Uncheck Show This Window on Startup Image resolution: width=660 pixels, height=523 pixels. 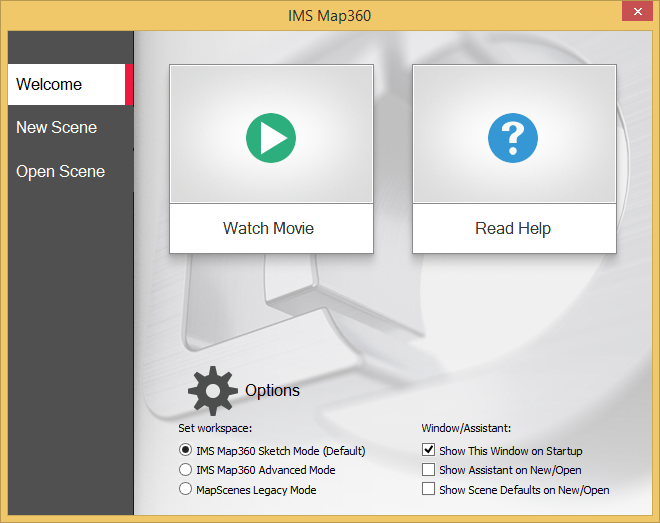point(428,450)
